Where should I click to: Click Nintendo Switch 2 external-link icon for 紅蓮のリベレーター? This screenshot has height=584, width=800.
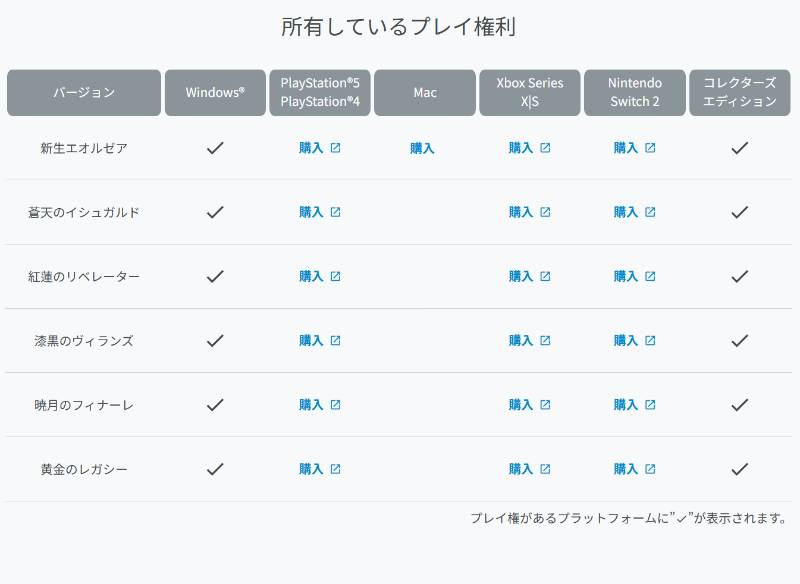[x=650, y=276]
